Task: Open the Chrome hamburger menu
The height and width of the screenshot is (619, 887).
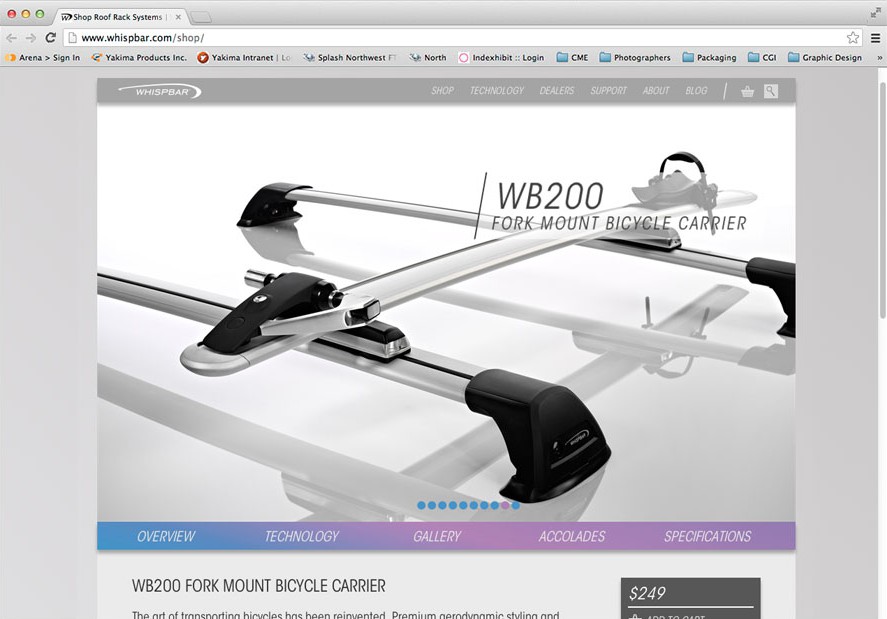Action: [875, 38]
